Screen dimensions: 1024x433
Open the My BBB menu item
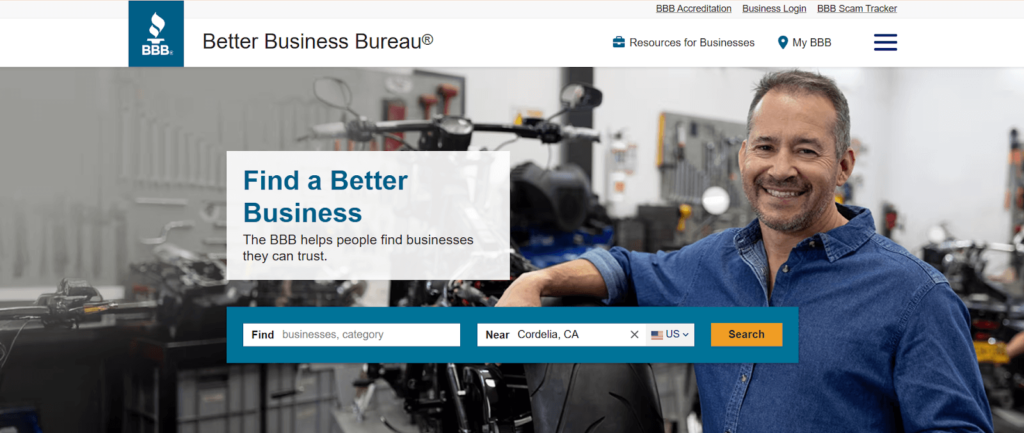coord(805,42)
